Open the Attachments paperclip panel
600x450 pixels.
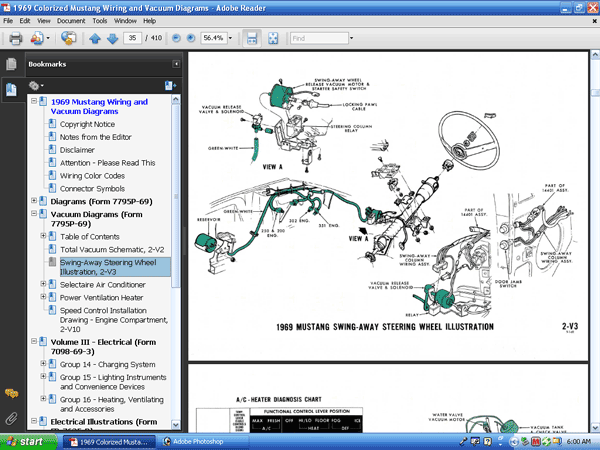11,417
